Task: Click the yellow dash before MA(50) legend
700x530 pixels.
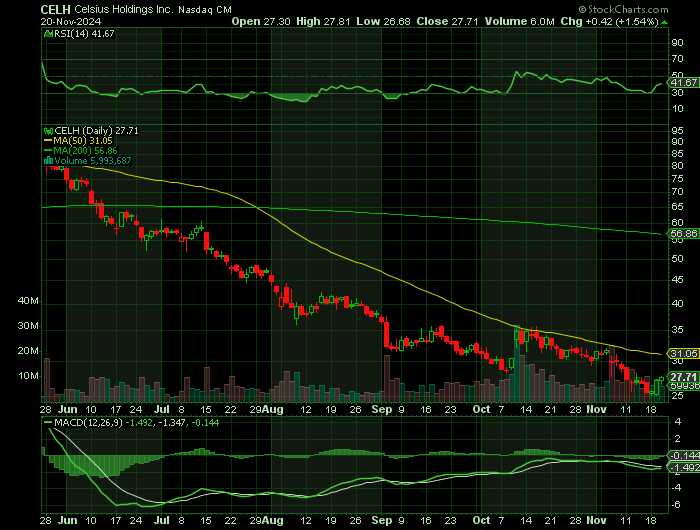Action: (48, 141)
